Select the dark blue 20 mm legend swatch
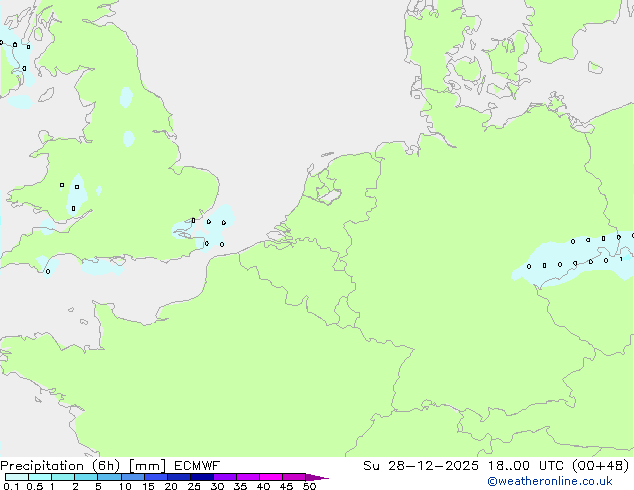Viewport: 634px width, 490px height. pyautogui.click(x=182, y=477)
